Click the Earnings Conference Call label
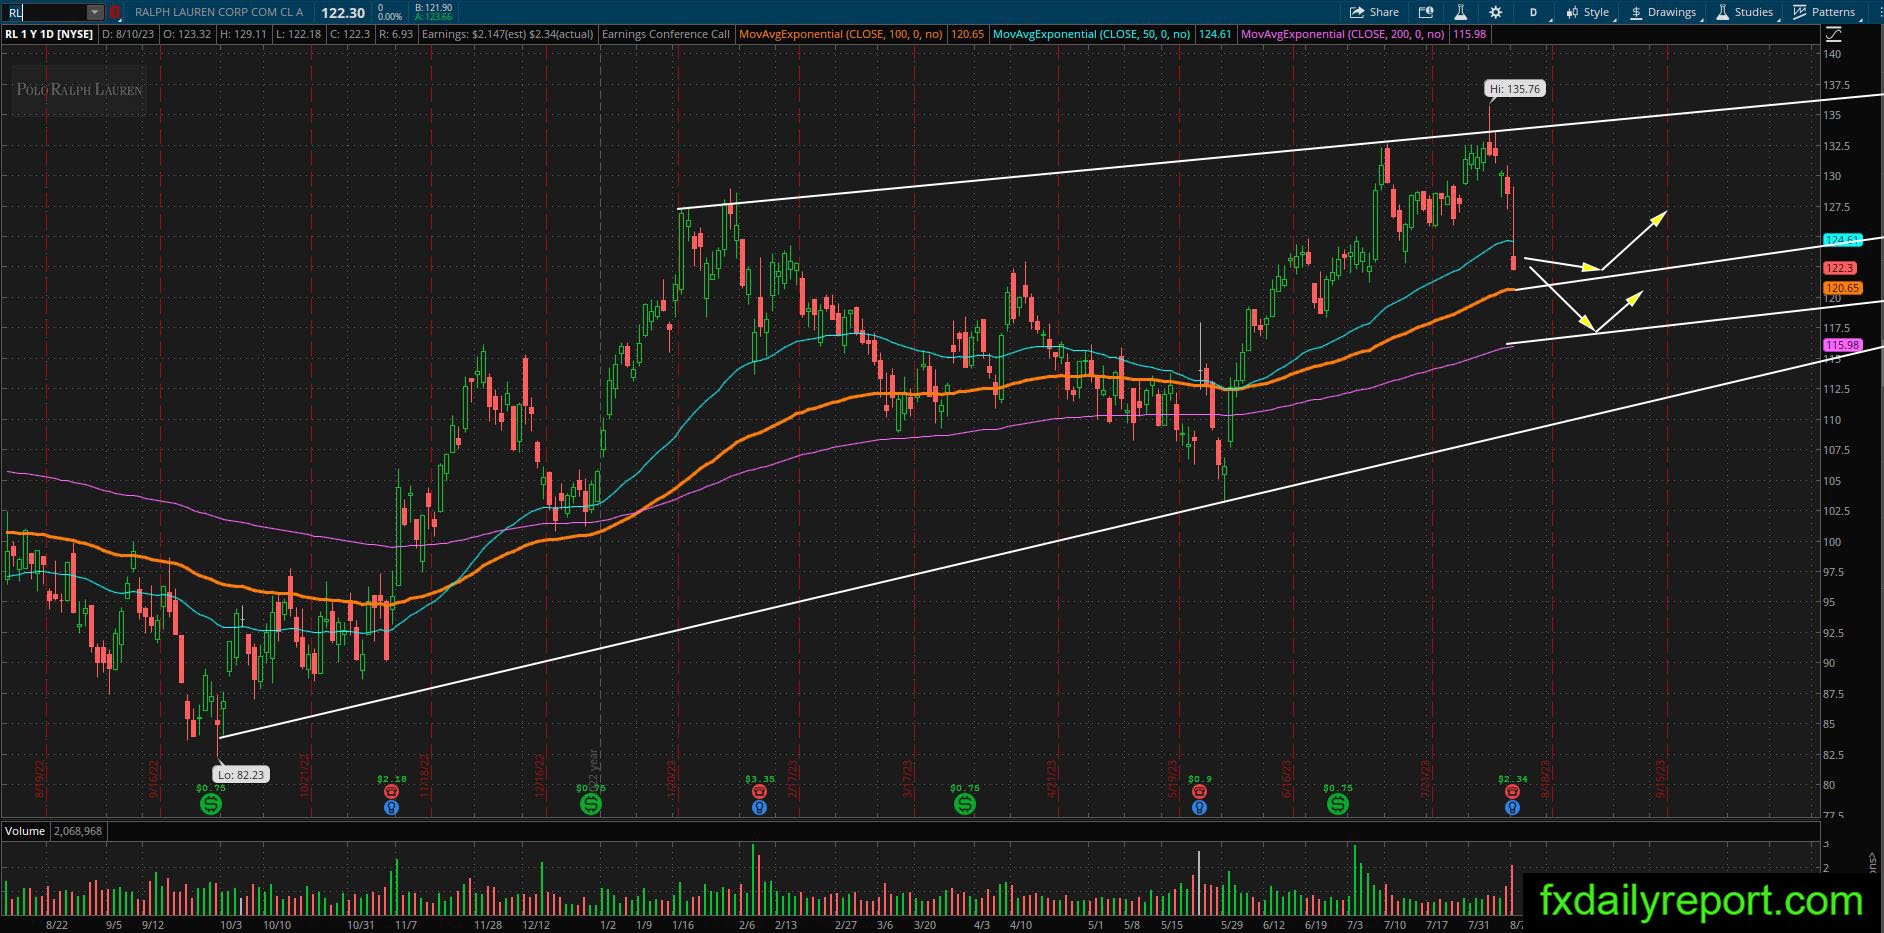The height and width of the screenshot is (933, 1884). click(665, 34)
